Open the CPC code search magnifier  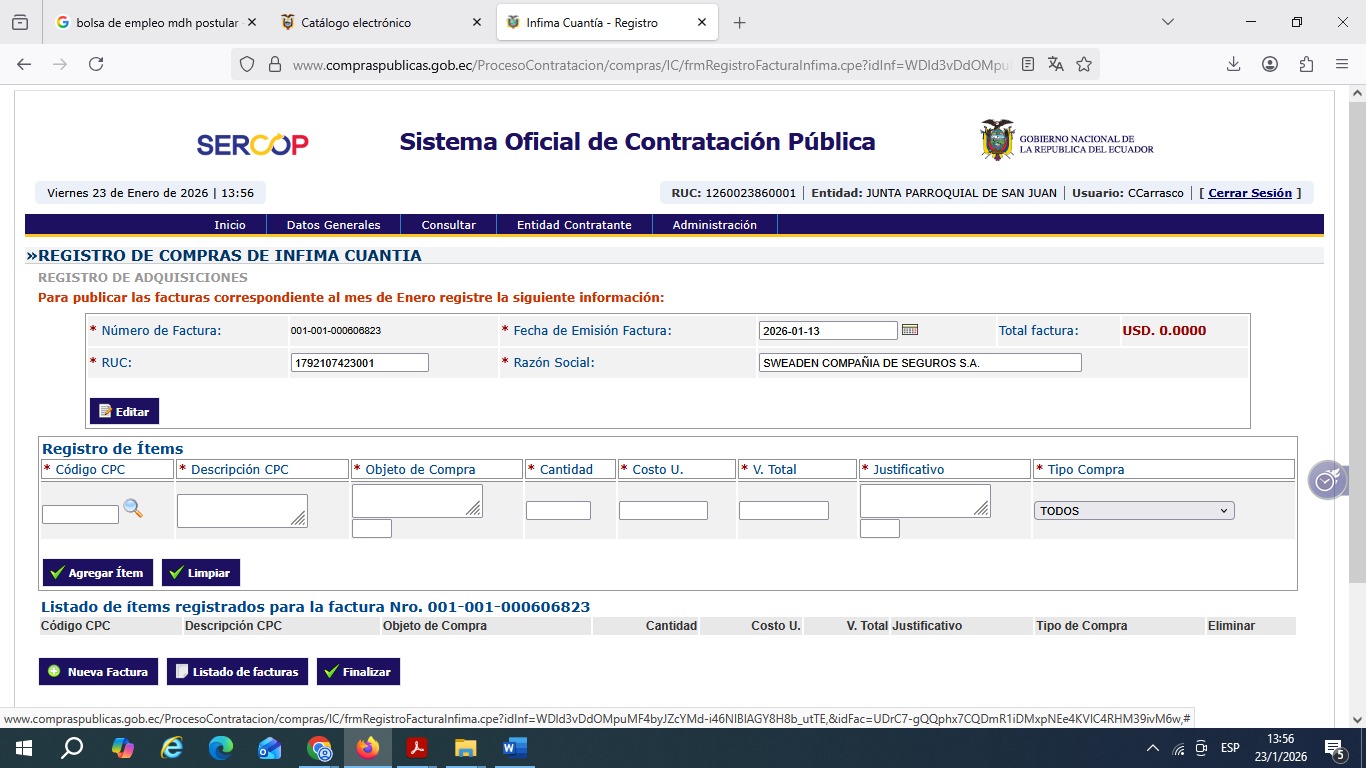click(133, 509)
